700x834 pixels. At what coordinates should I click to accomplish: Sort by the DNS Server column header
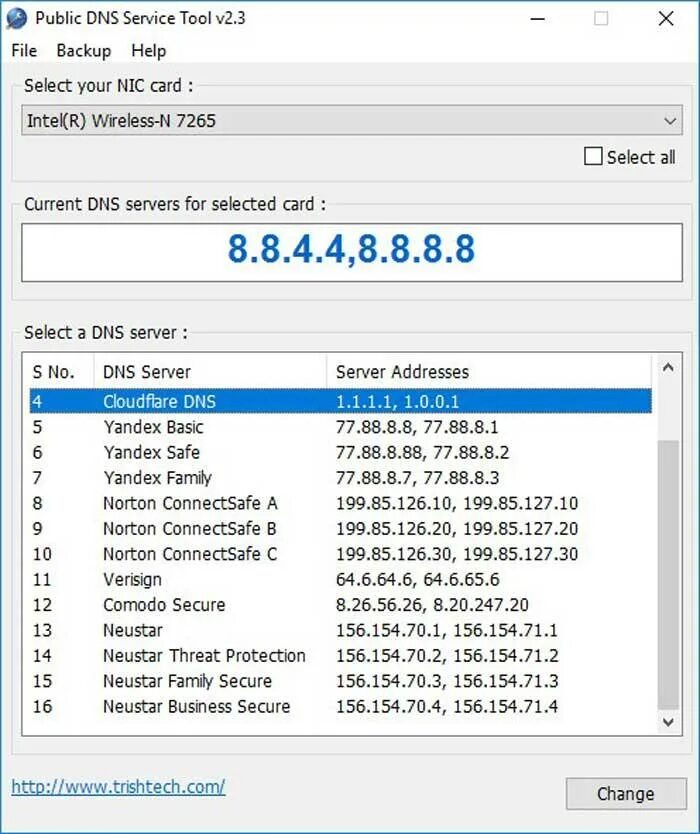(x=210, y=371)
